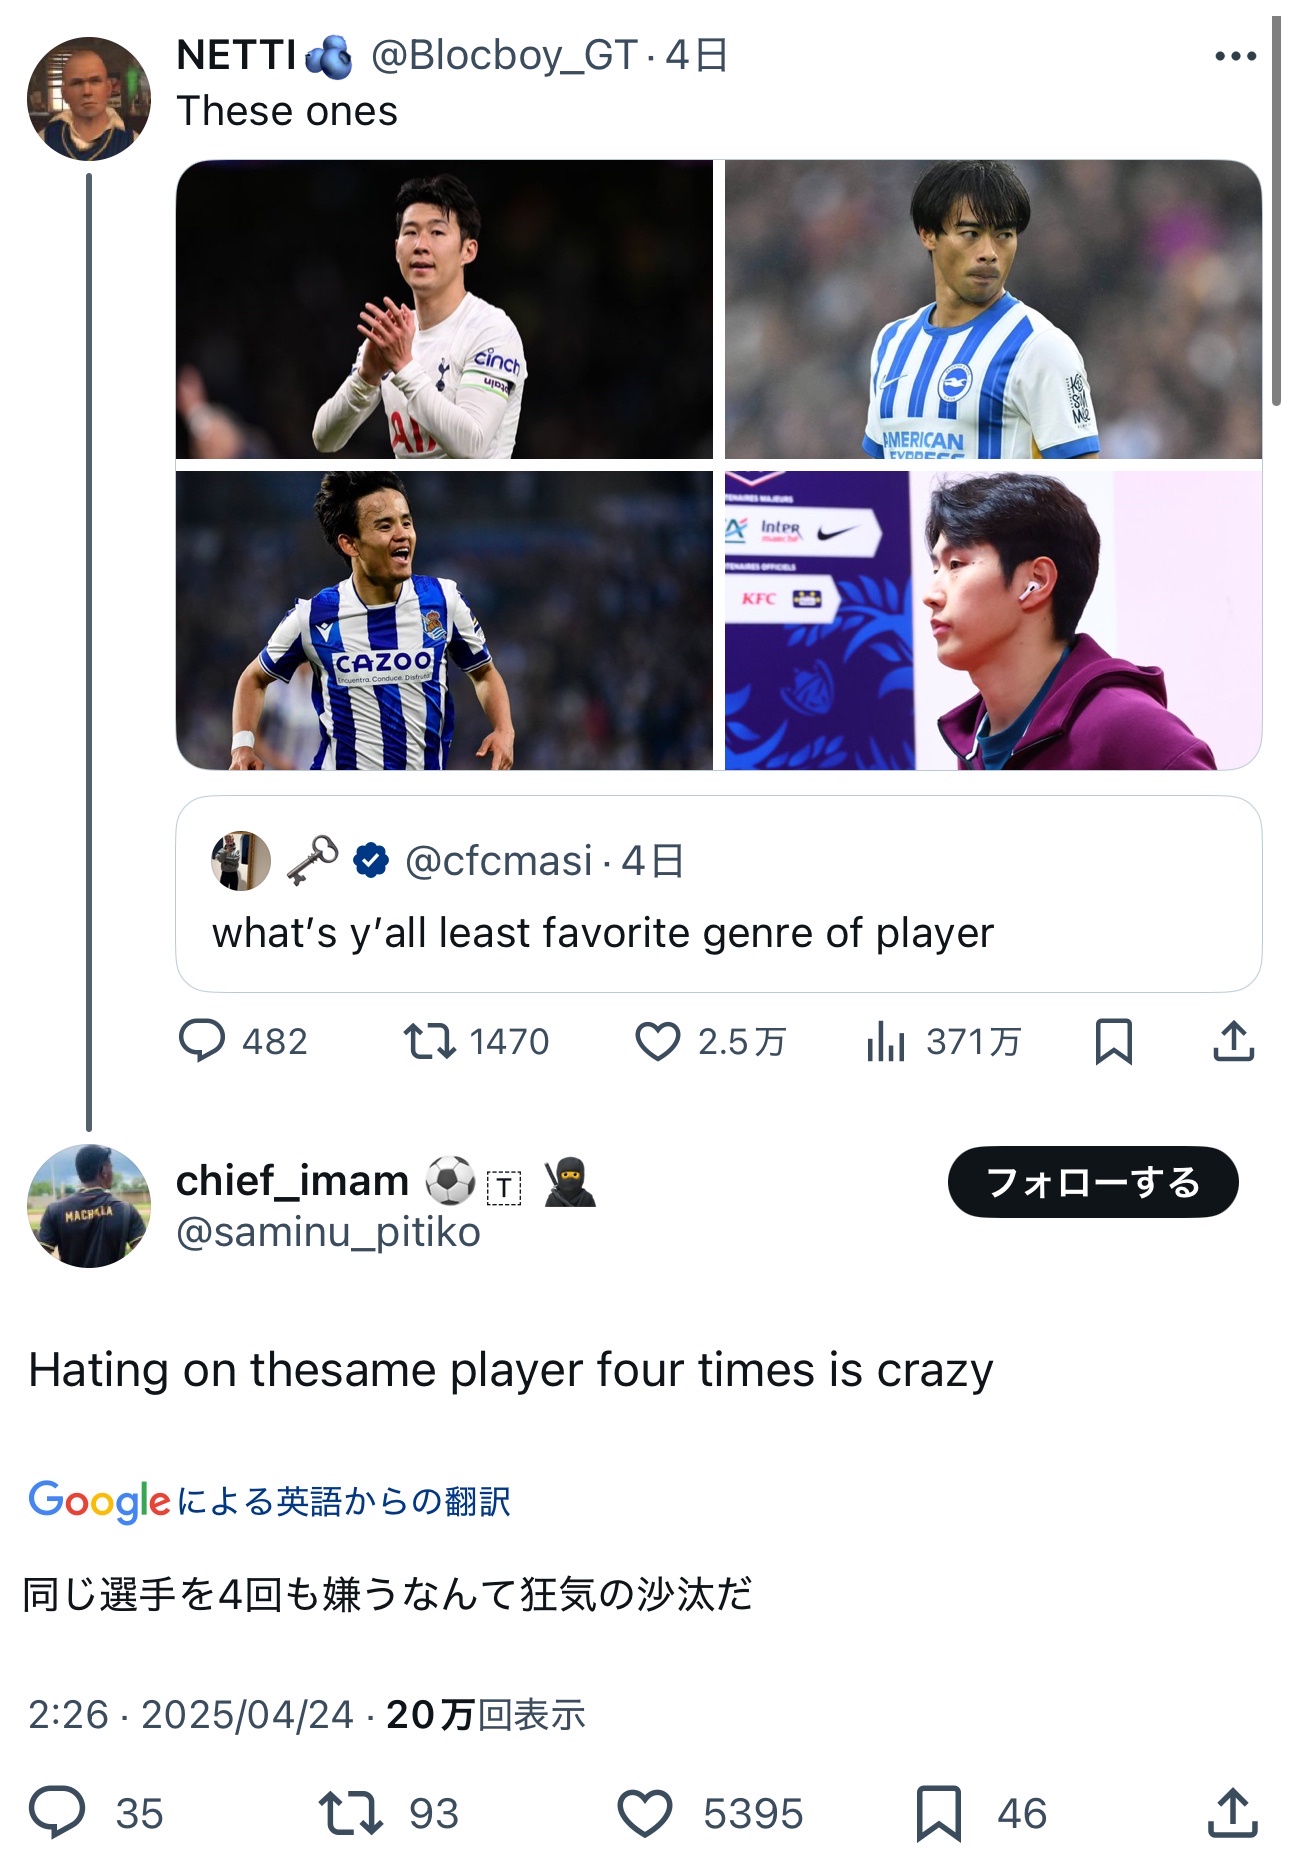Click the reply icon showing 482
This screenshot has height=1870, width=1290.
pyautogui.click(x=202, y=1041)
